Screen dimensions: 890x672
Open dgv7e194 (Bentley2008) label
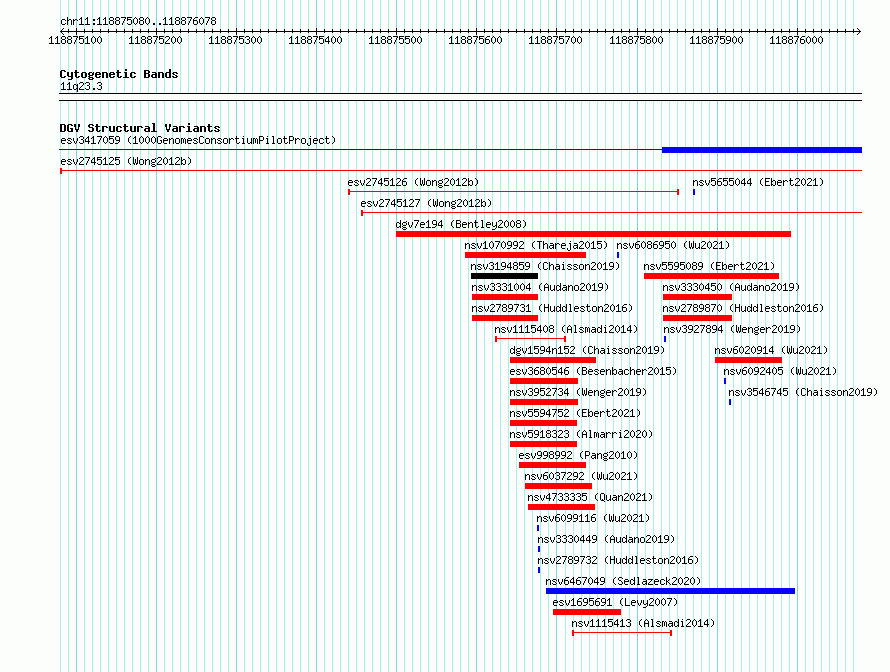(x=461, y=224)
